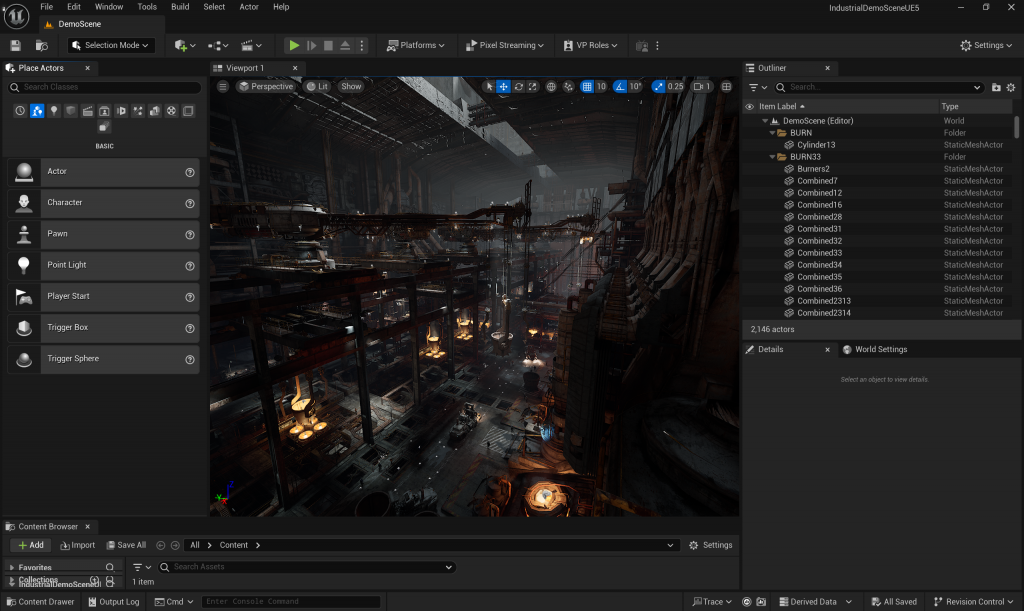
Task: Open the VP Roles dropdown
Action: tap(590, 45)
